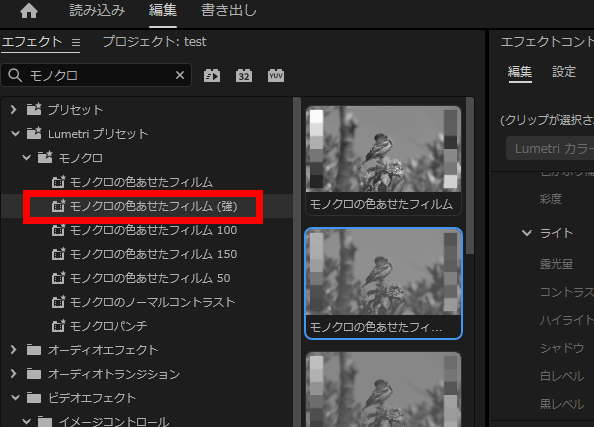The height and width of the screenshot is (427, 594).
Task: Collapse the ビデオエフェクト folder
Action: point(15,397)
